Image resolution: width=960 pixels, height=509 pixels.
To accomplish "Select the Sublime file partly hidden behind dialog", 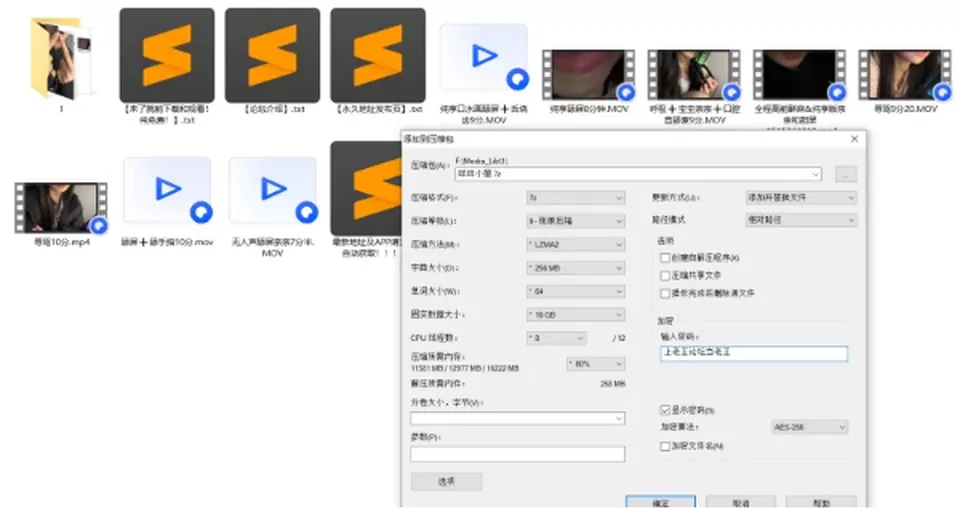I will tap(366, 188).
